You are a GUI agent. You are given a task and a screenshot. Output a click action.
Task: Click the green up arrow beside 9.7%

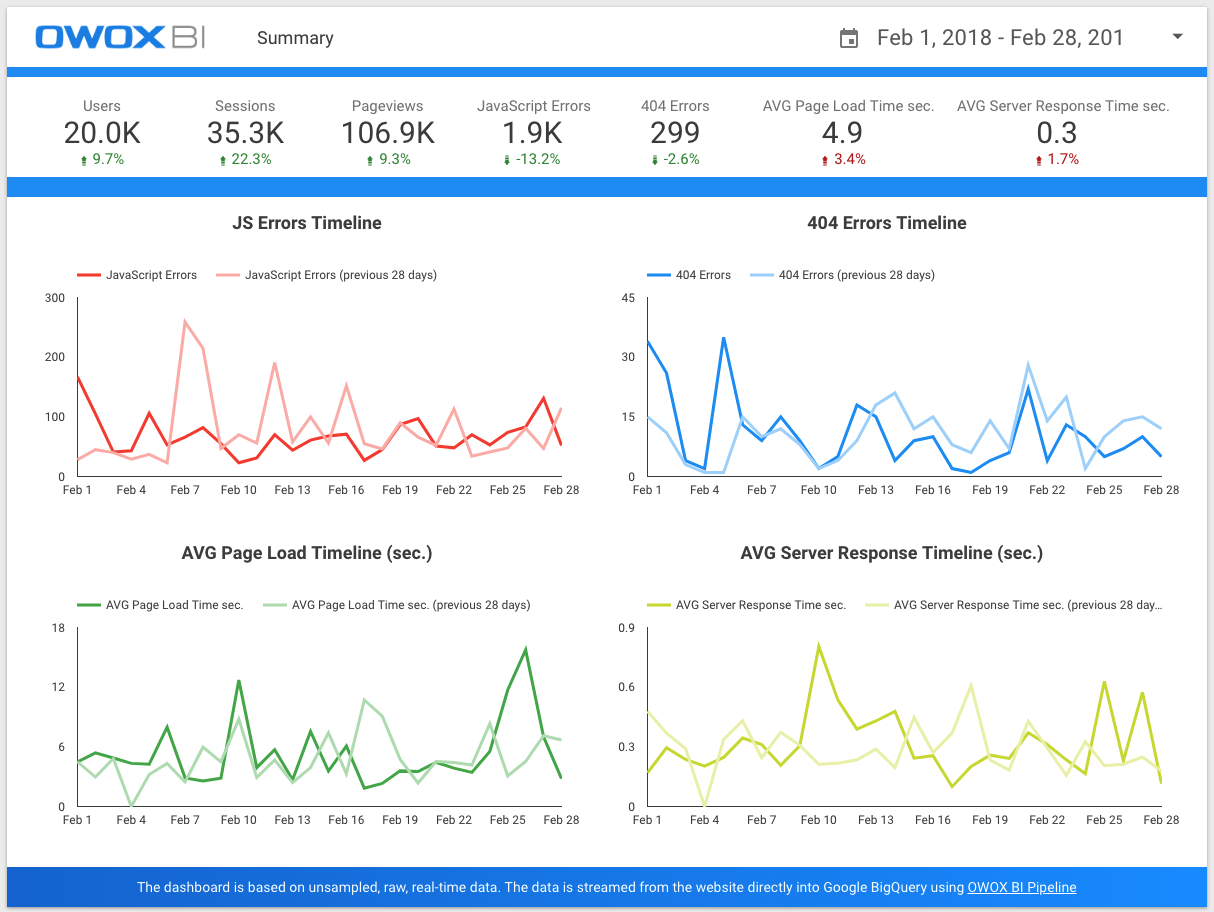(x=82, y=160)
